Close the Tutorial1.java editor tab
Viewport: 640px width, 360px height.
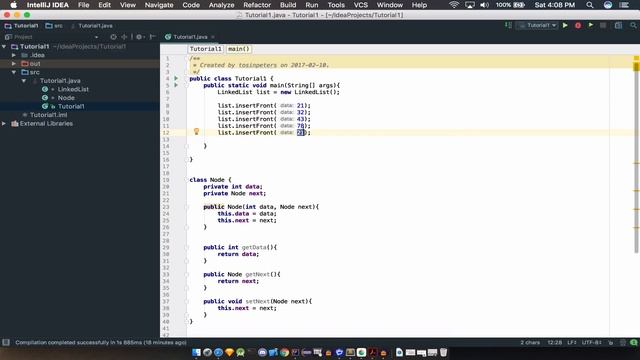click(213, 37)
